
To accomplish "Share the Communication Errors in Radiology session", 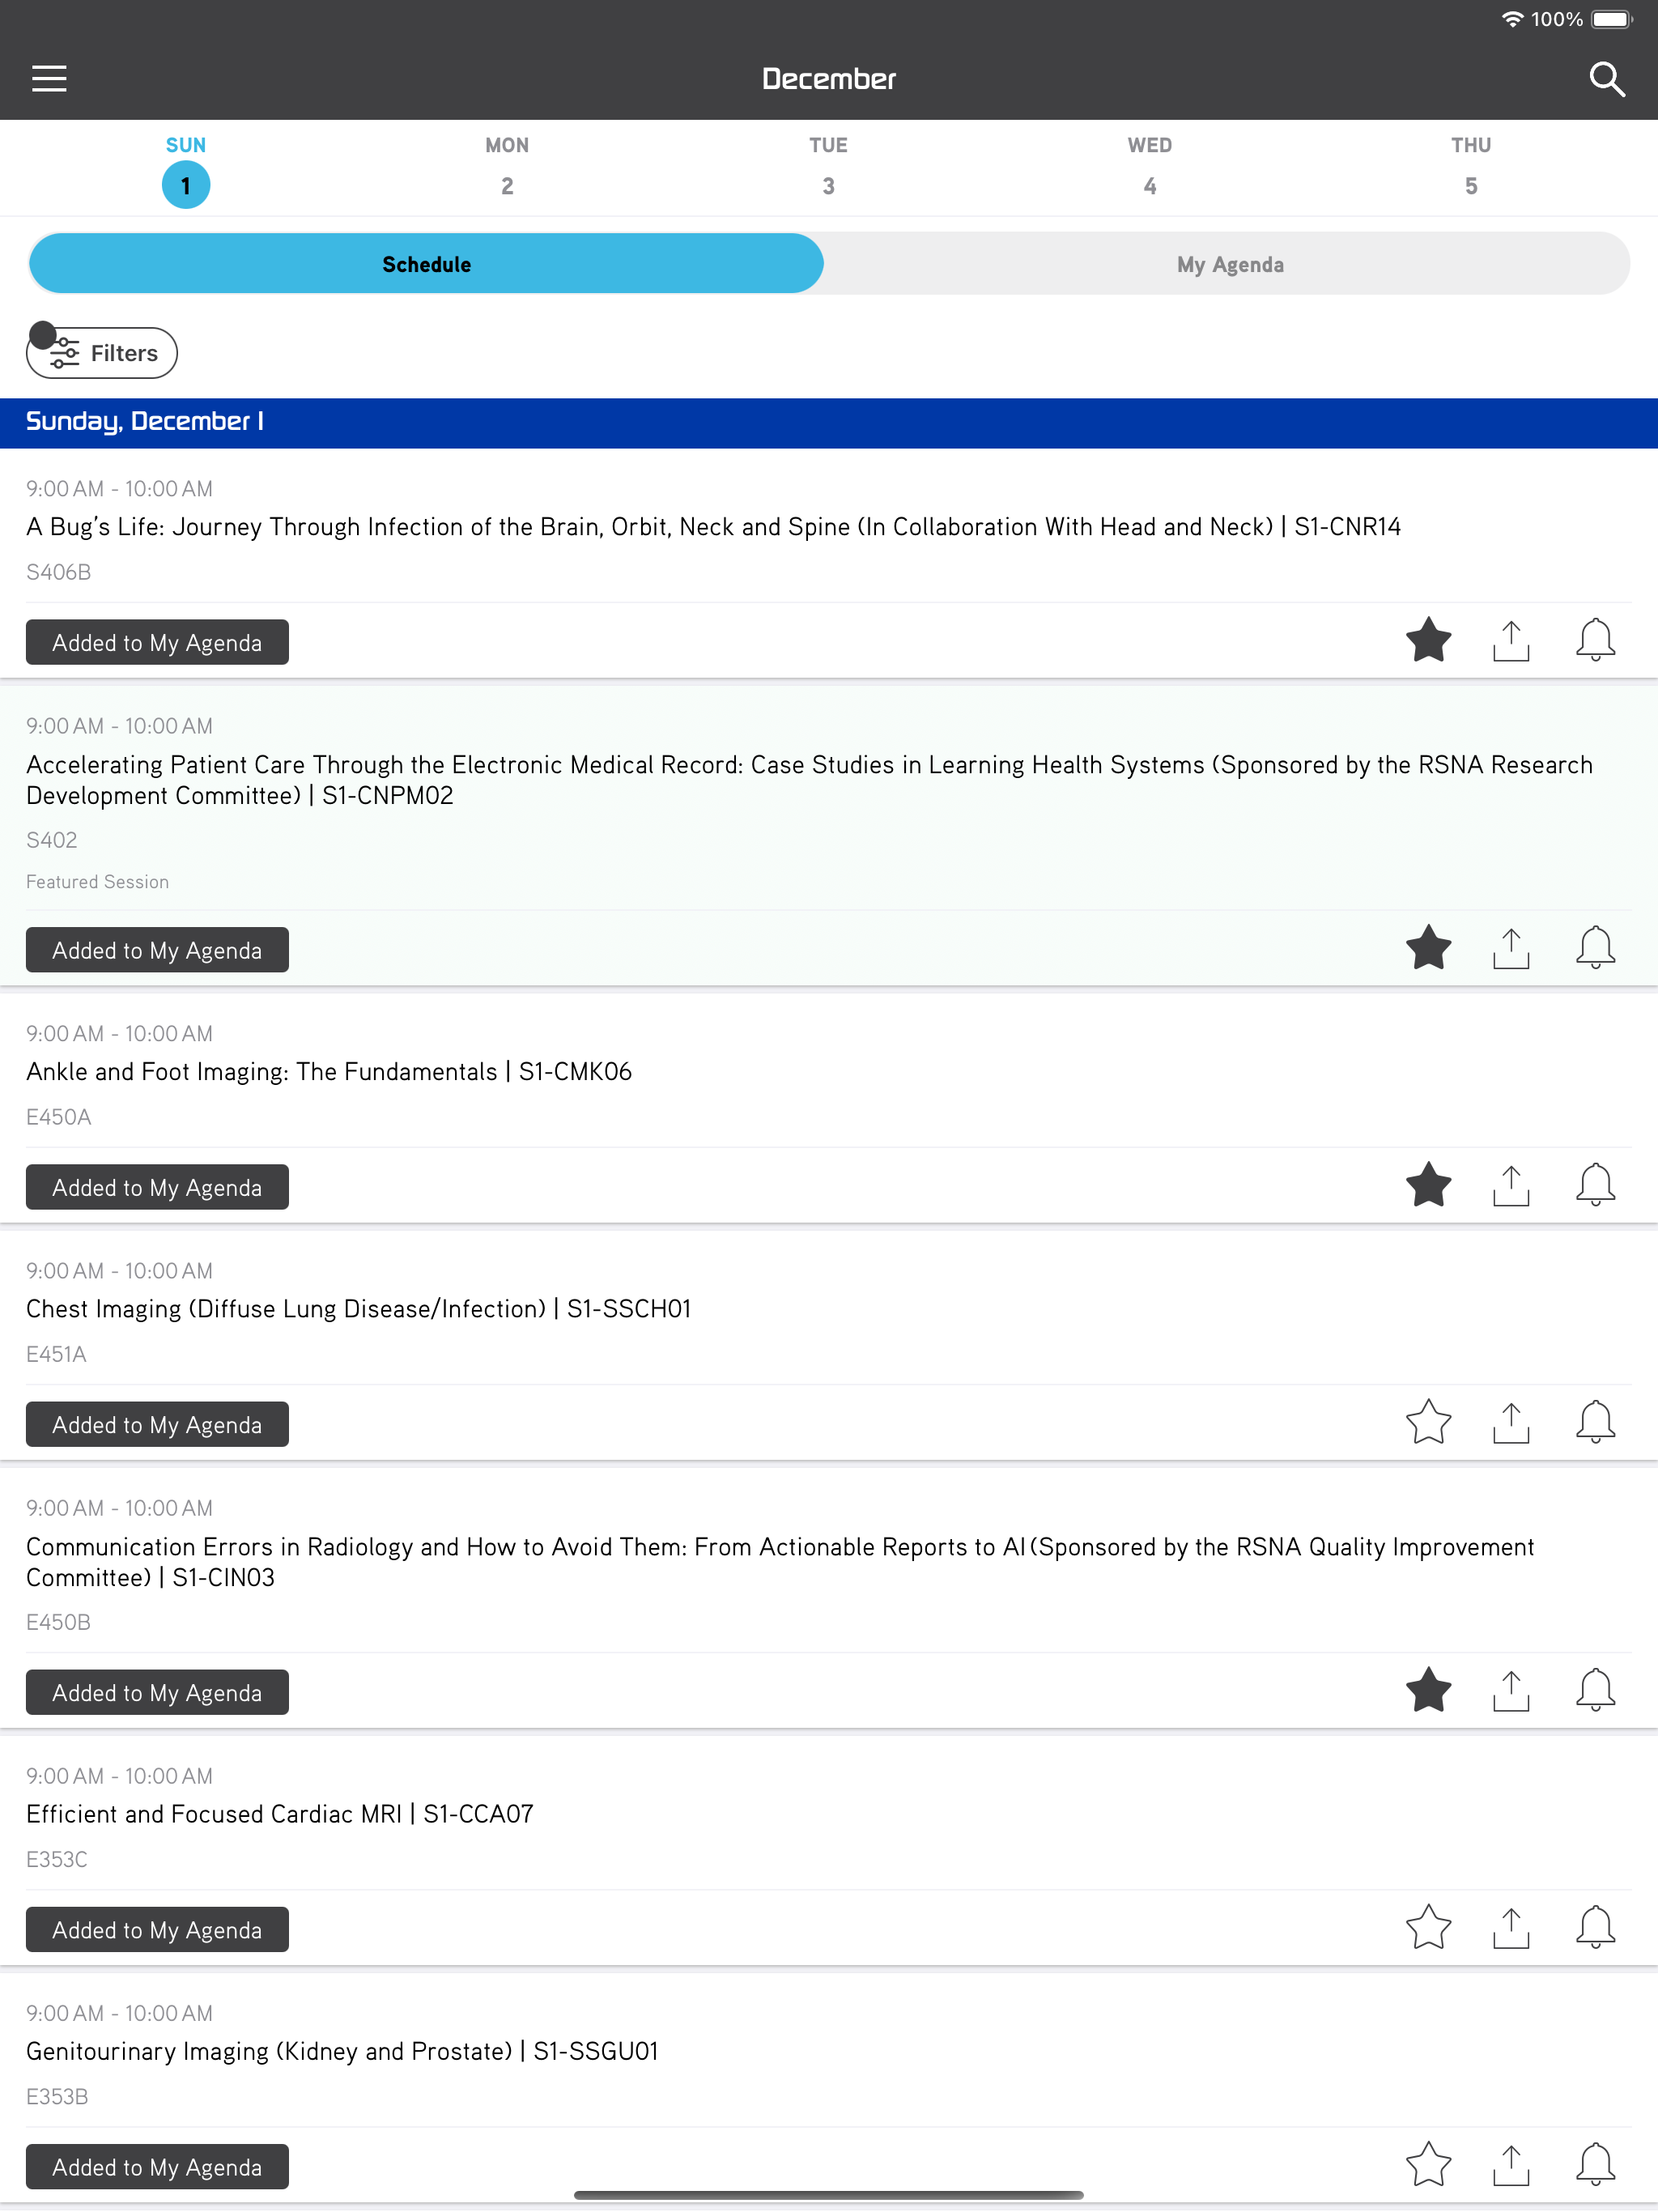I will pos(1511,1691).
